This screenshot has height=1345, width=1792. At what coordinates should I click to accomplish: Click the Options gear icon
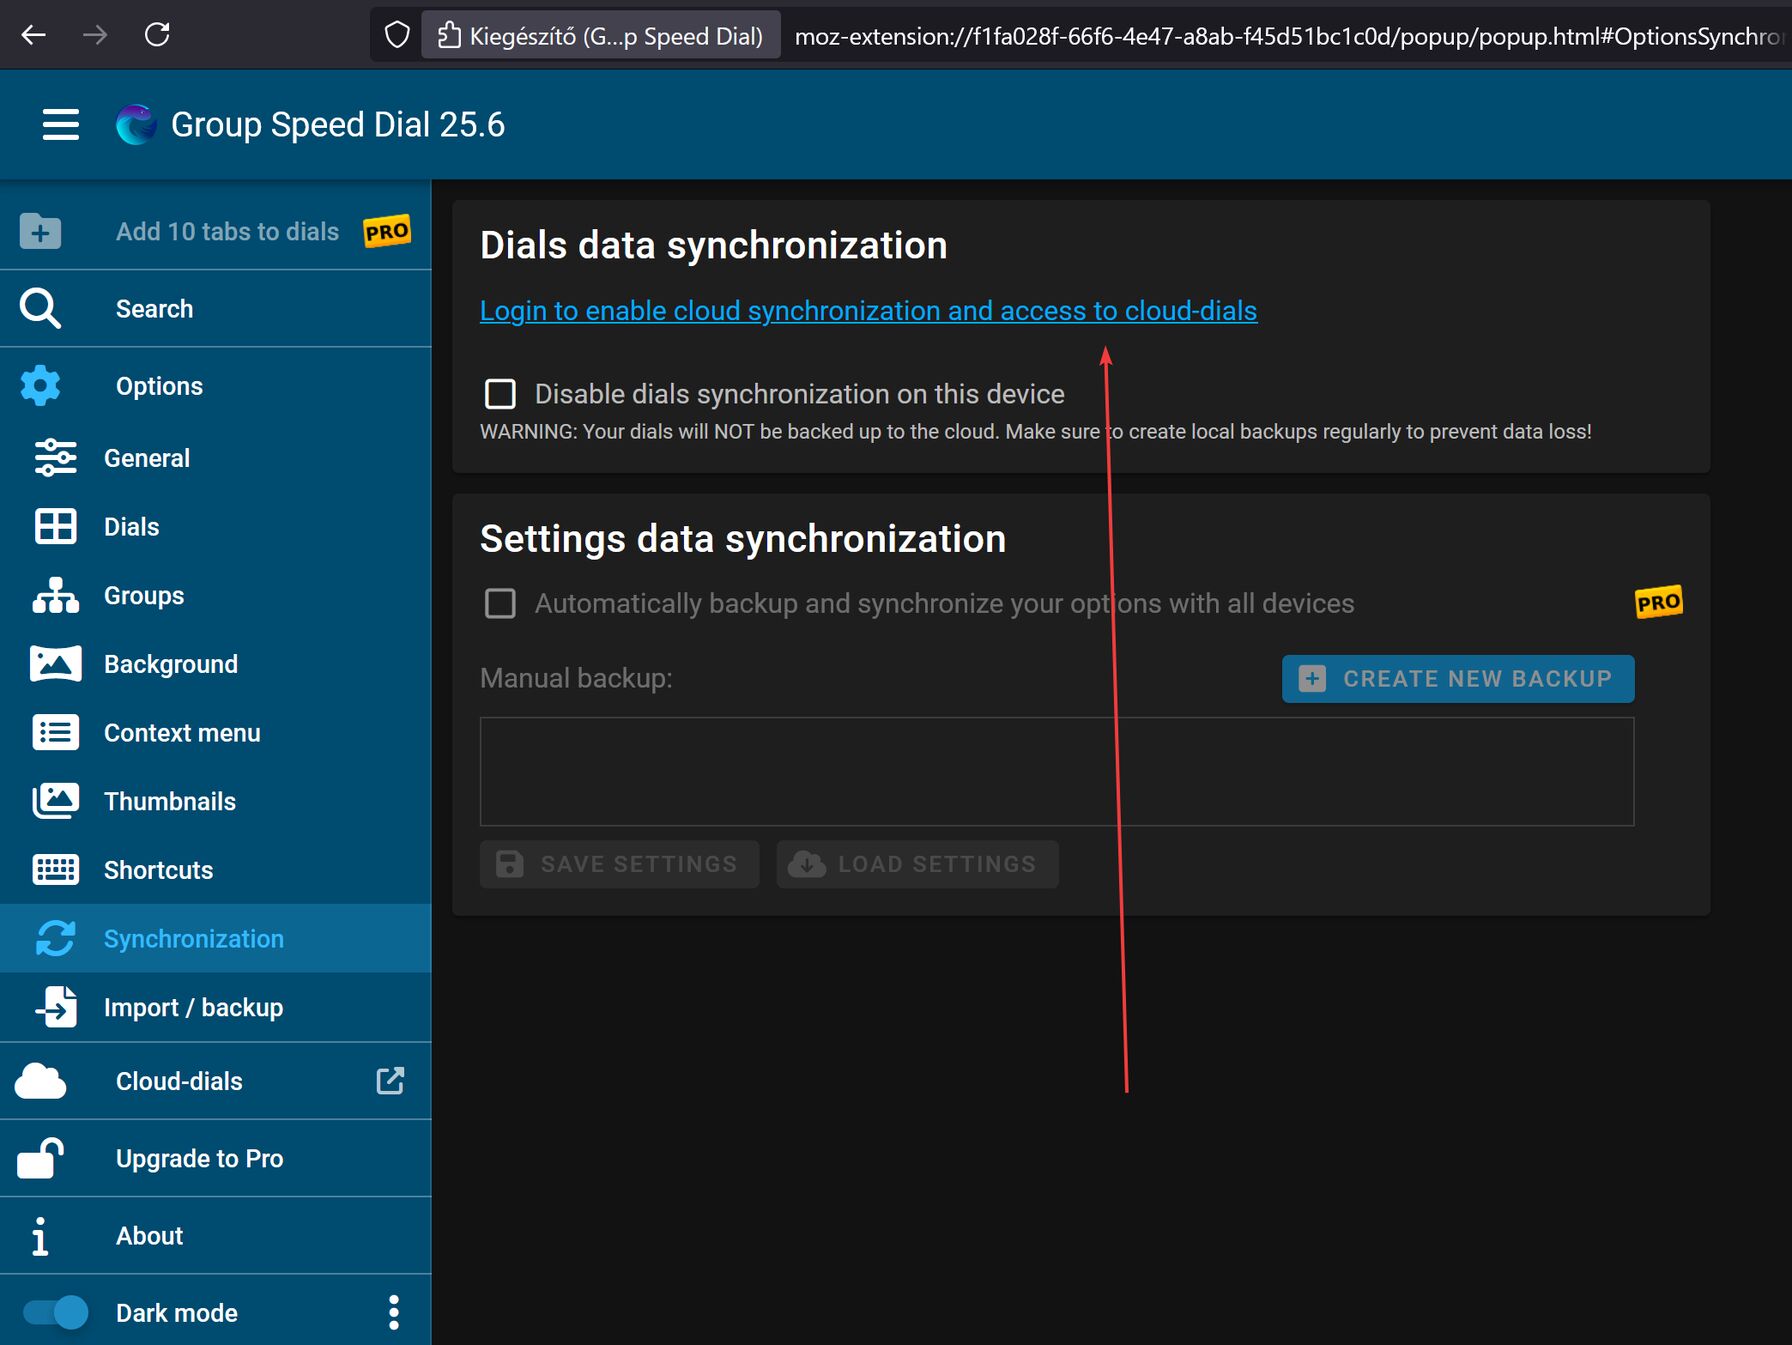(x=40, y=386)
